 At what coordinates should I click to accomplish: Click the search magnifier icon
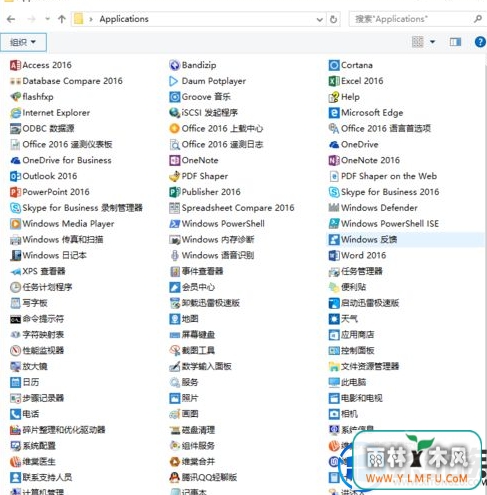tap(478, 19)
